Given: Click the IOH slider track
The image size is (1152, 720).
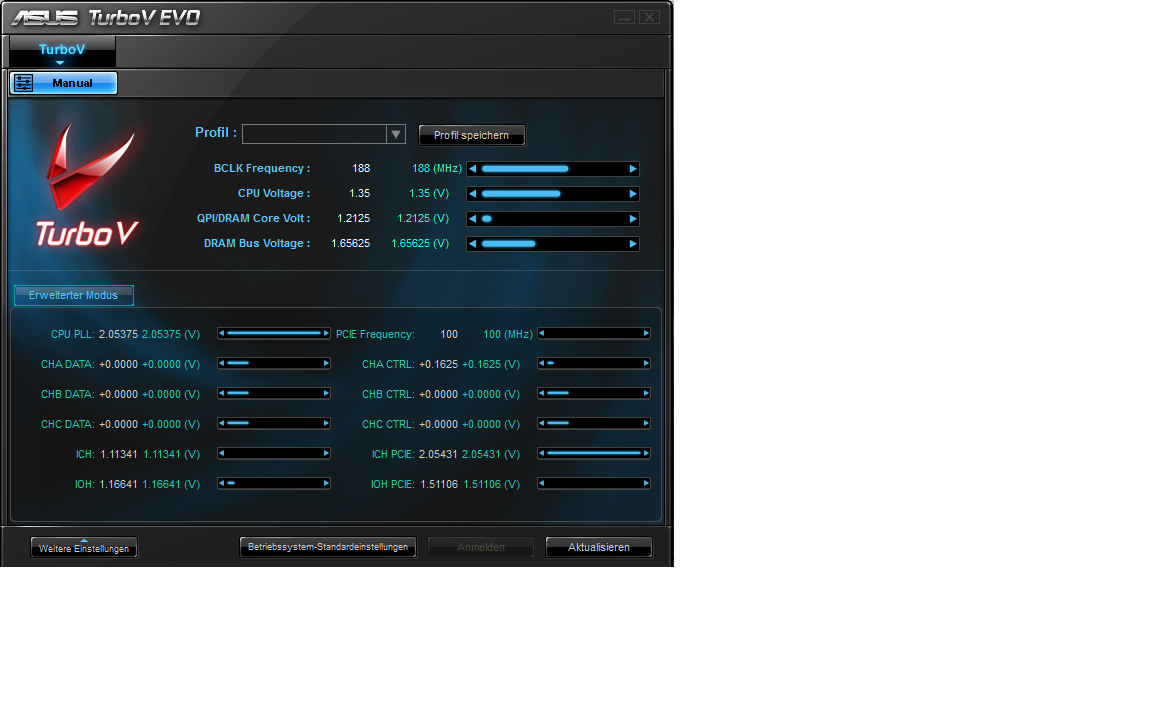Looking at the screenshot, I should [x=274, y=484].
